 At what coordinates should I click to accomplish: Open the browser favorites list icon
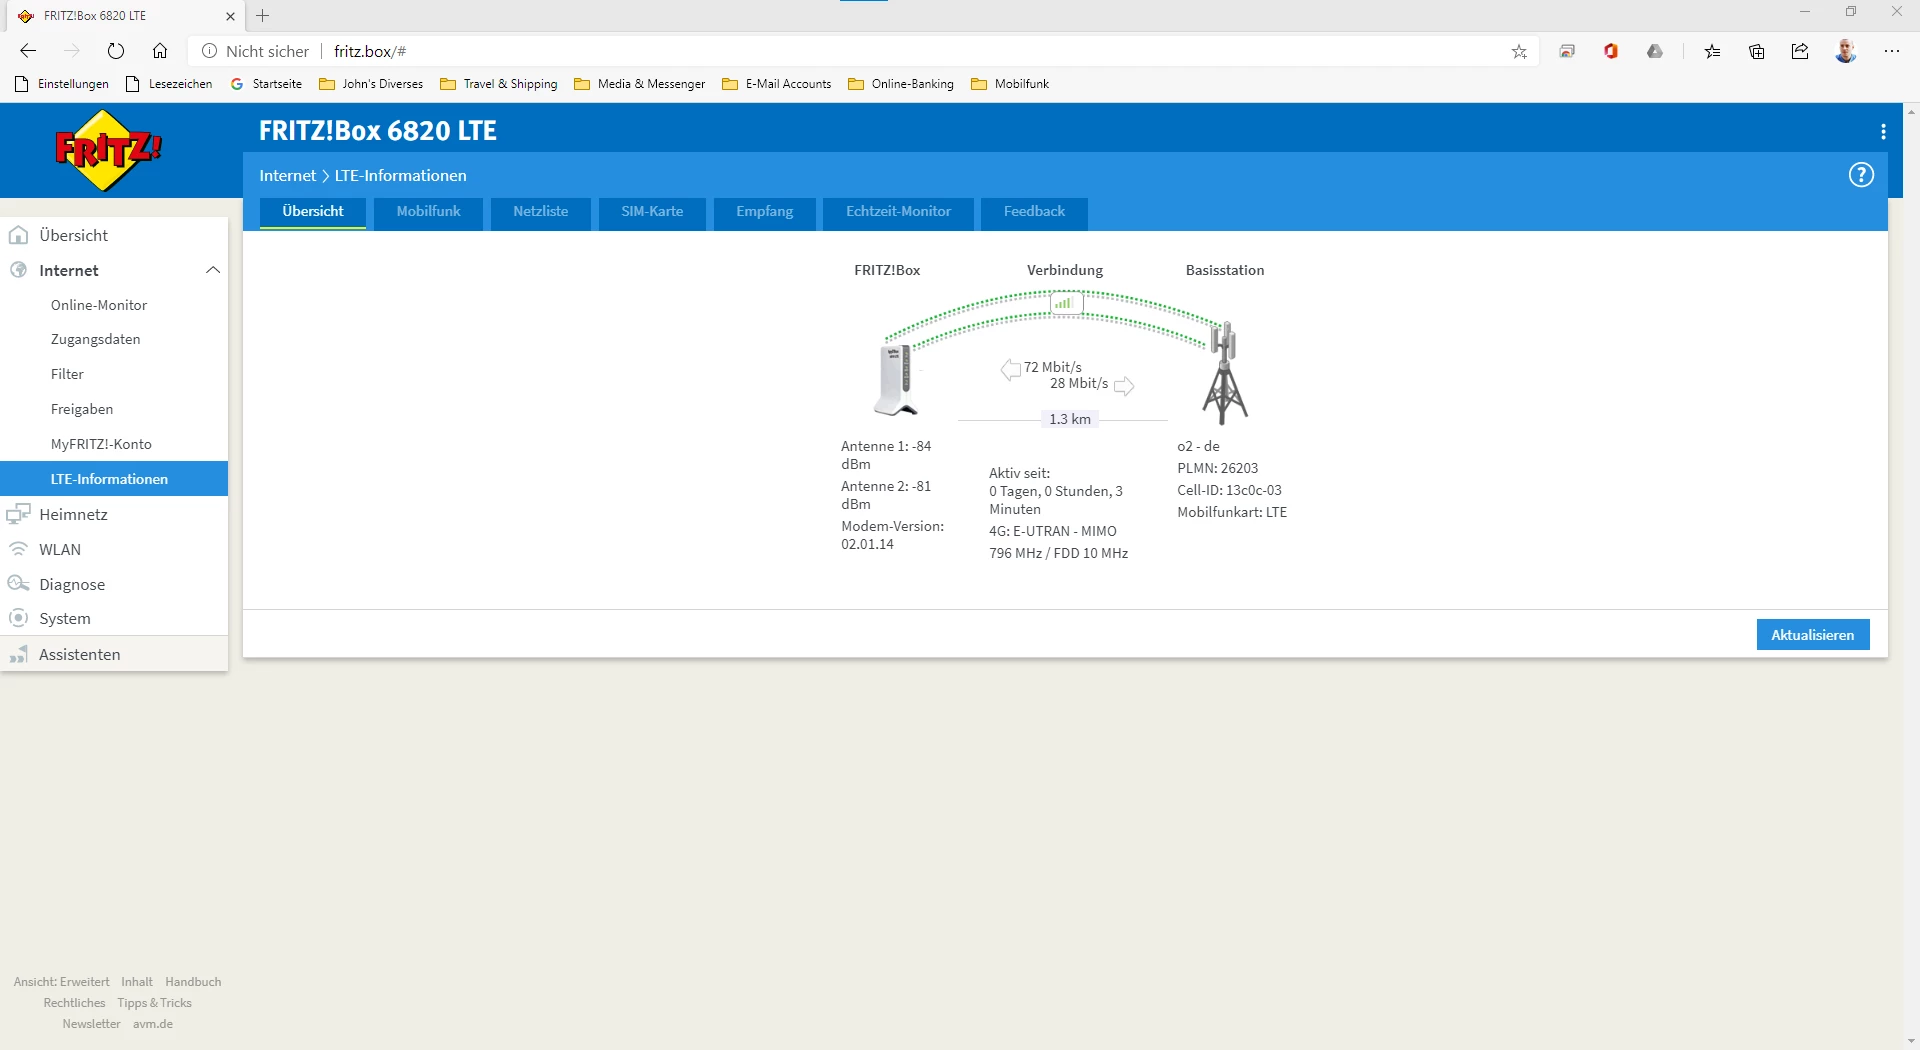click(x=1713, y=51)
